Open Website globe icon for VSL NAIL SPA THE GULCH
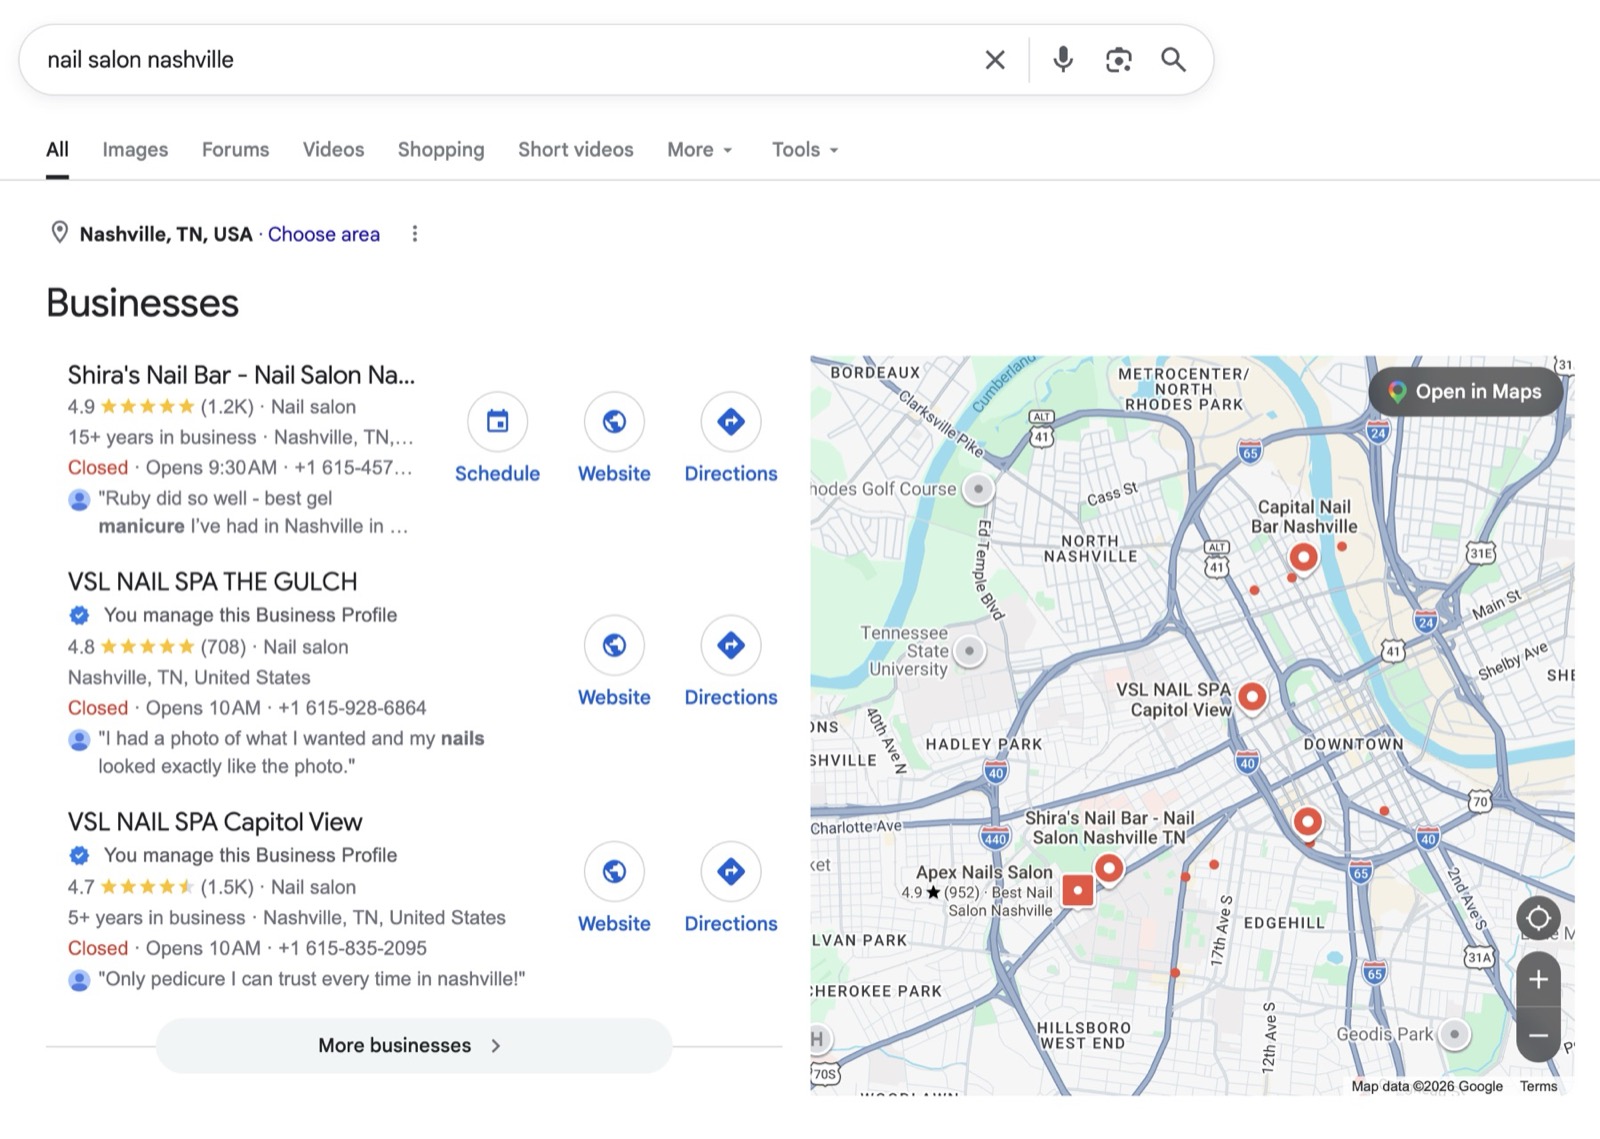Screen dimensions: 1600x1139 pos(614,646)
